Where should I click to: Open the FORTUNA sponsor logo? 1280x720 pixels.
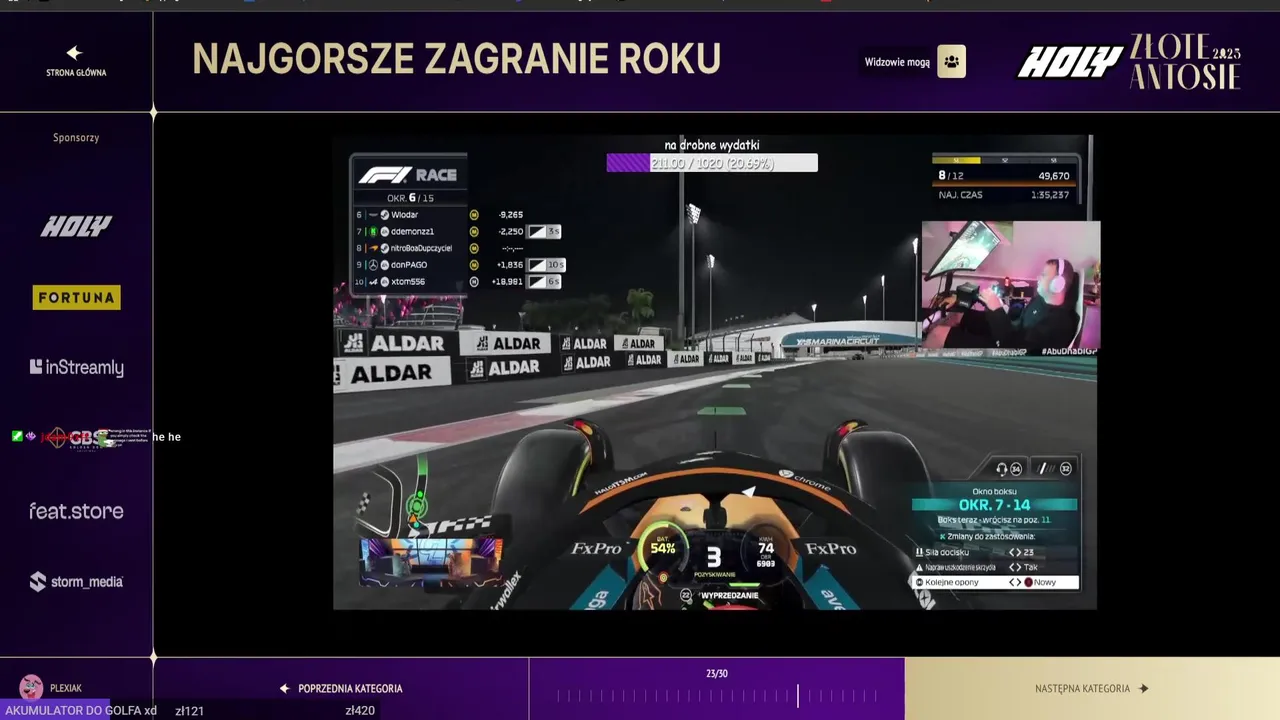pyautogui.click(x=76, y=297)
